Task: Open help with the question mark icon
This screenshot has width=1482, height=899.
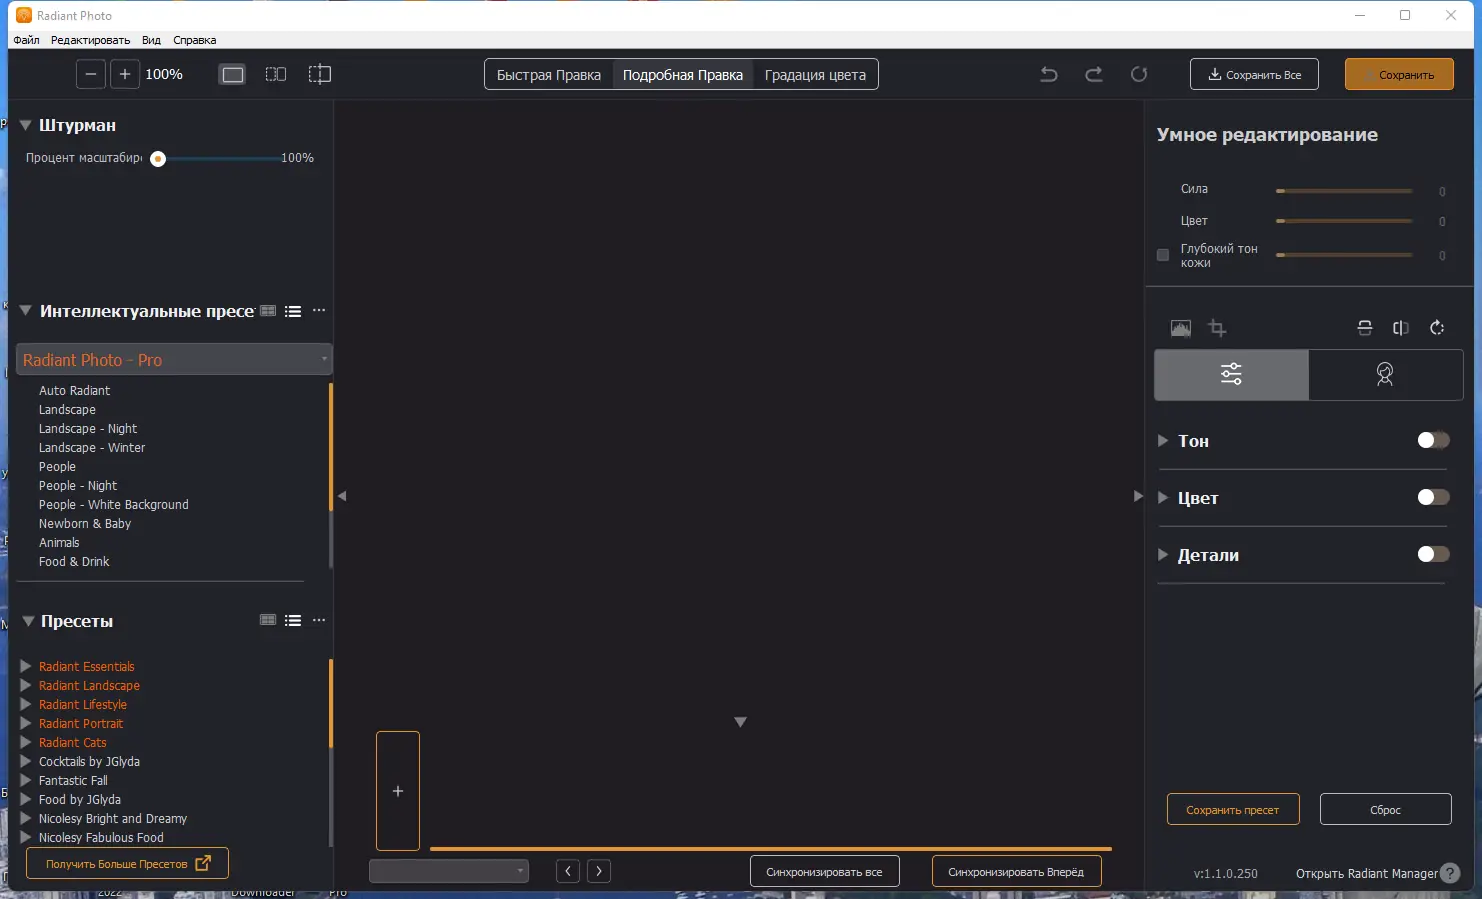Action: tap(1449, 873)
